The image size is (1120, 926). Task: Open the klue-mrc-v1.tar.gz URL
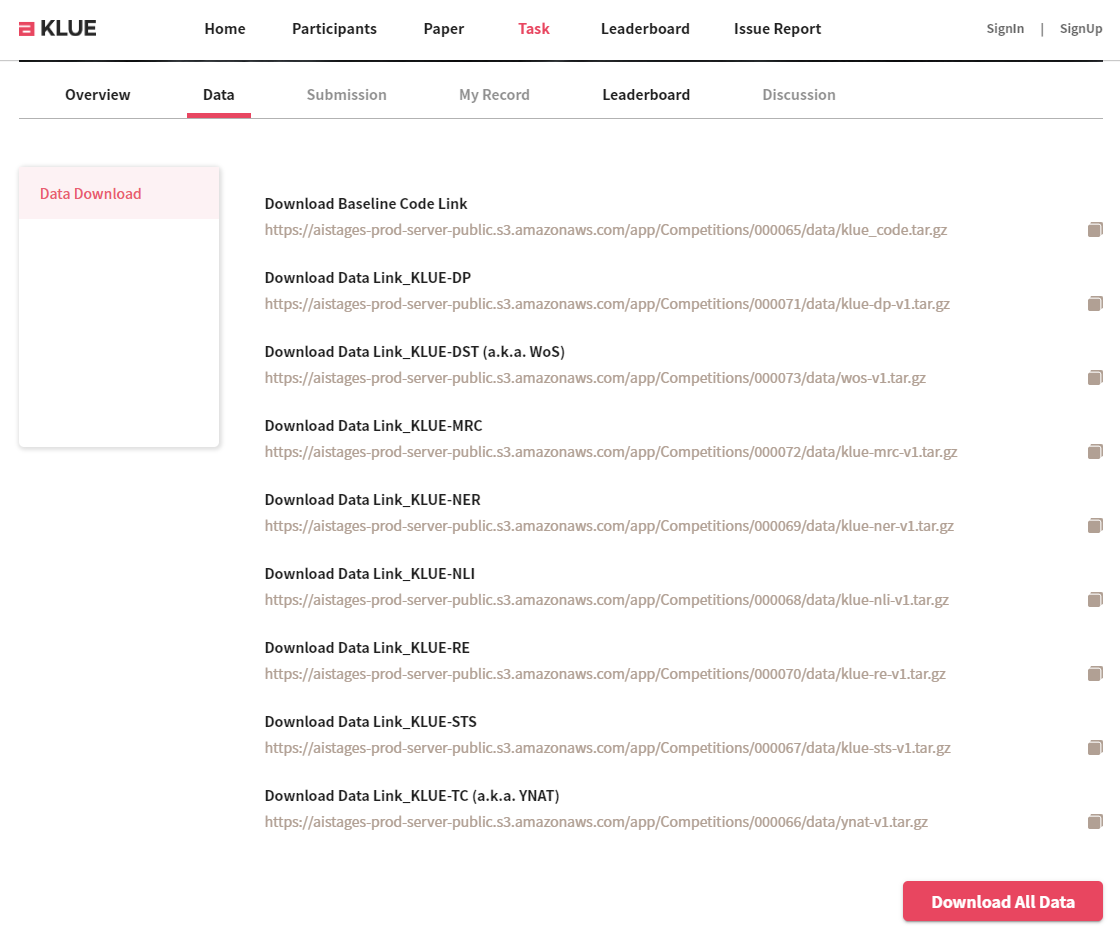[x=610, y=452]
